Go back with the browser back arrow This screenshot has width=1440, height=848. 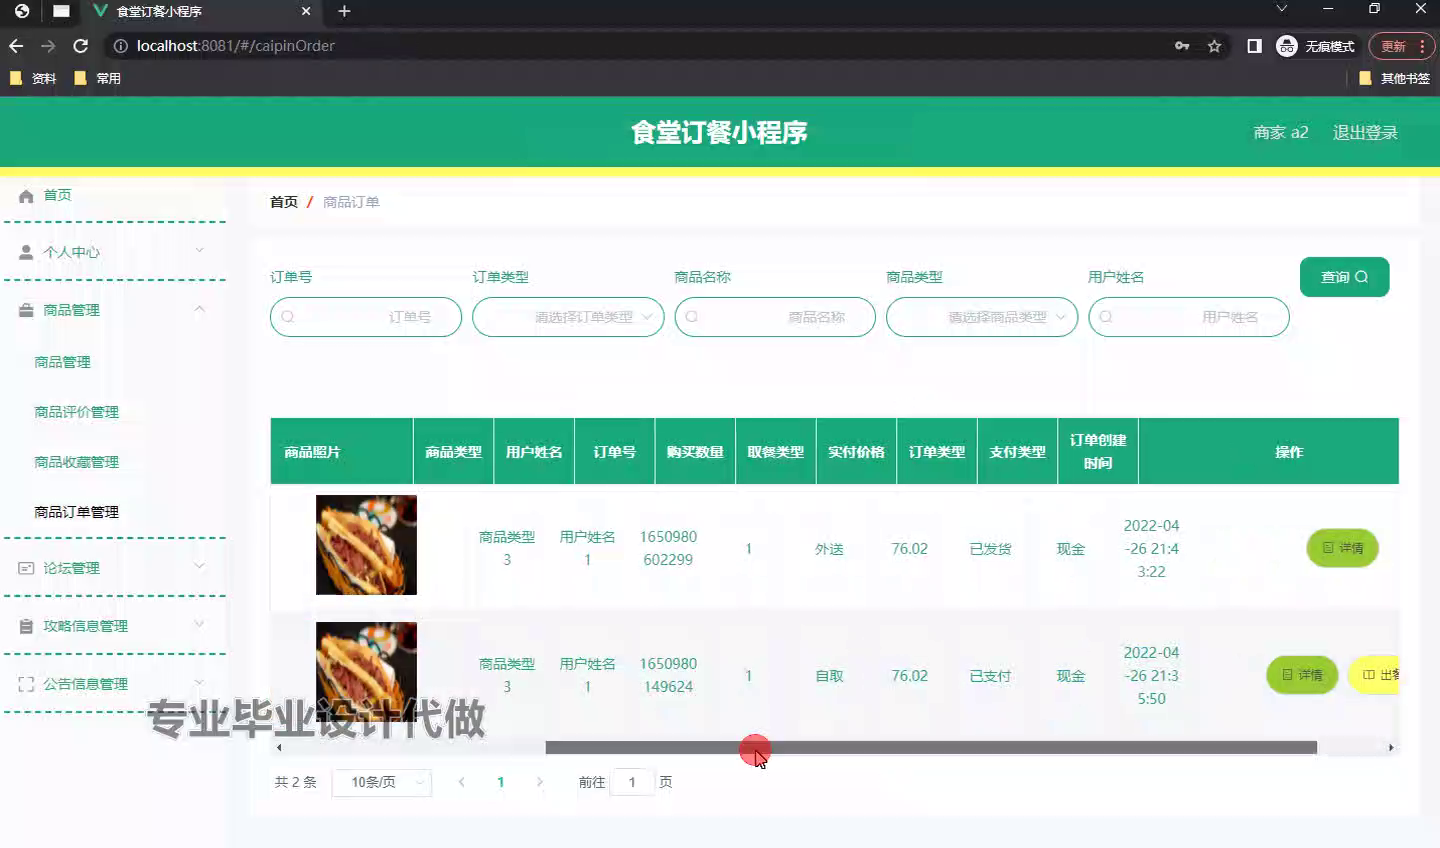coord(16,46)
